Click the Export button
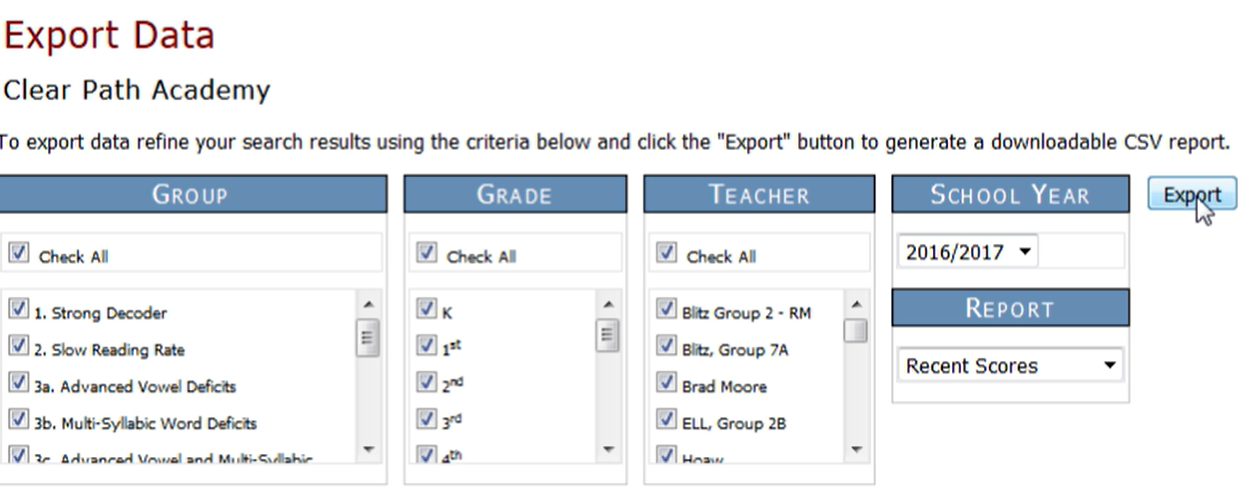Screen dimensions: 1258x504 coord(1192,195)
